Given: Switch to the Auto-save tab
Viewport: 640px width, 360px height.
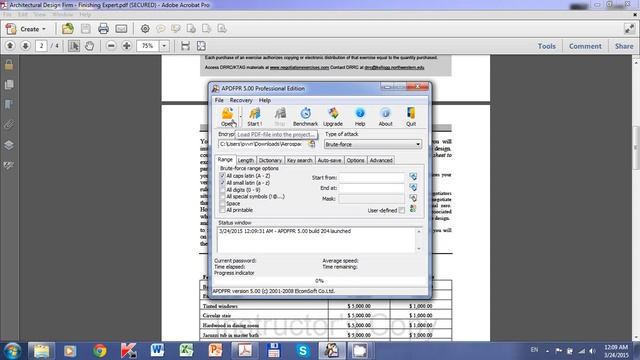Looking at the screenshot, I should [329, 160].
